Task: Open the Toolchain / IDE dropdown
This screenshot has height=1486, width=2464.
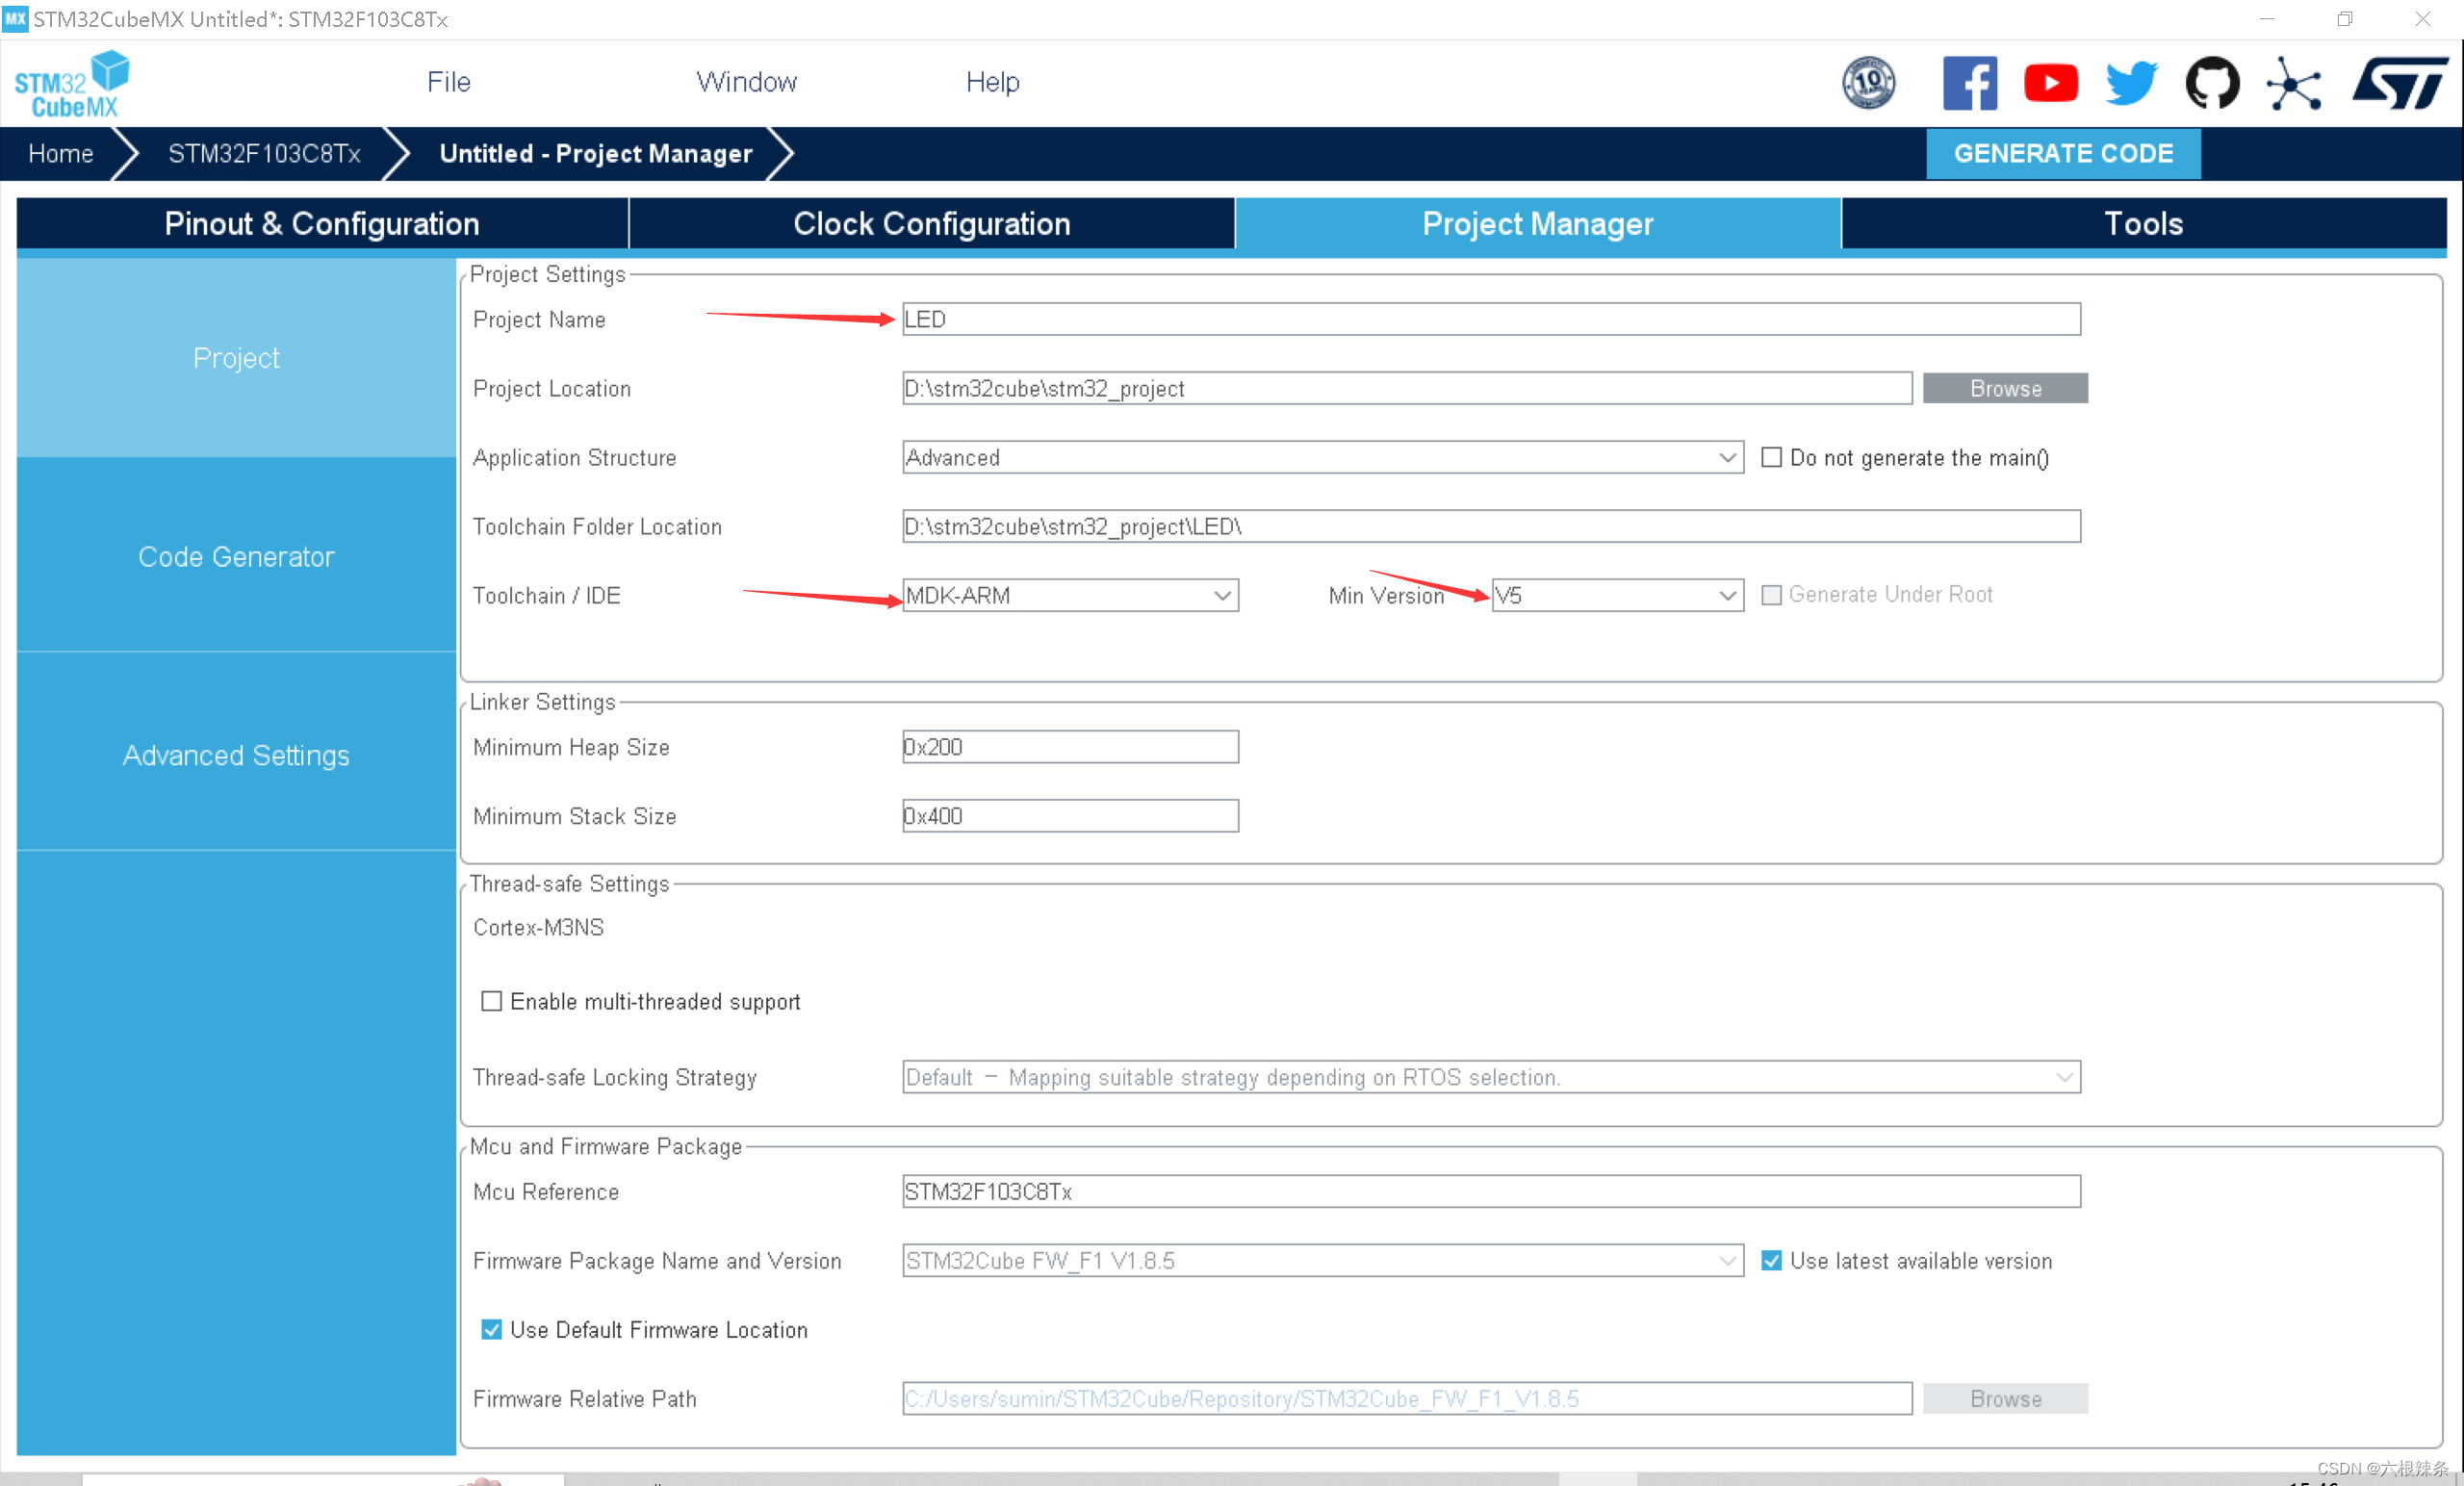Action: pyautogui.click(x=1220, y=595)
